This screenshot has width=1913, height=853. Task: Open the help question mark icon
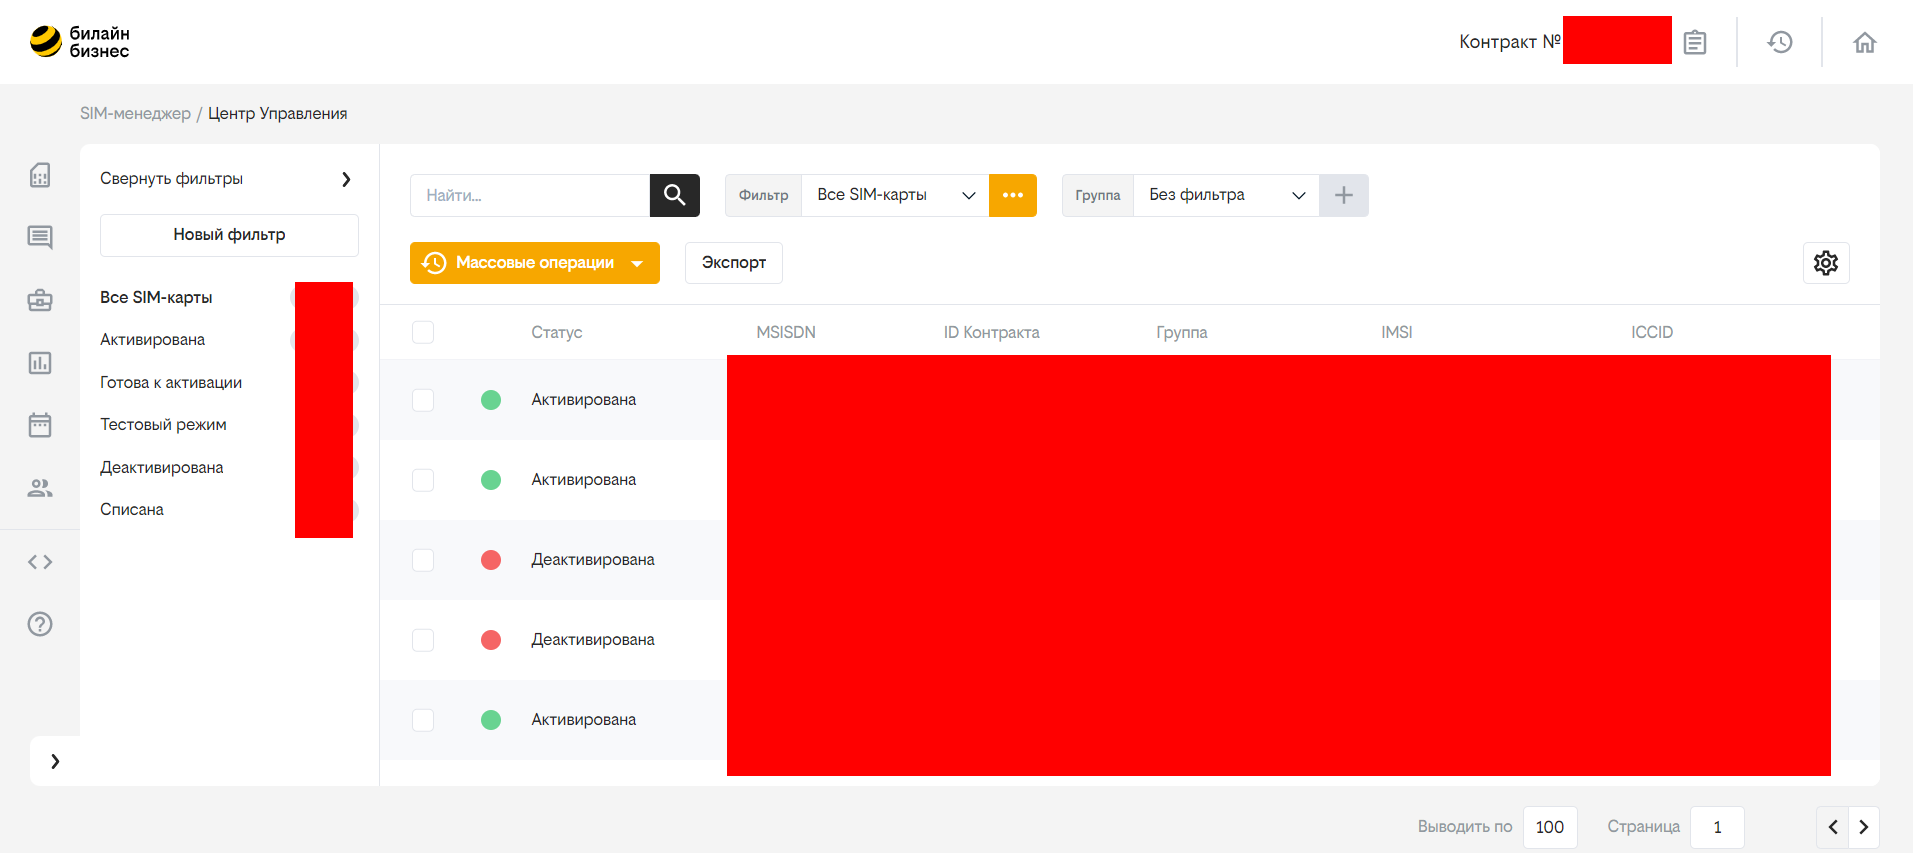coord(40,624)
